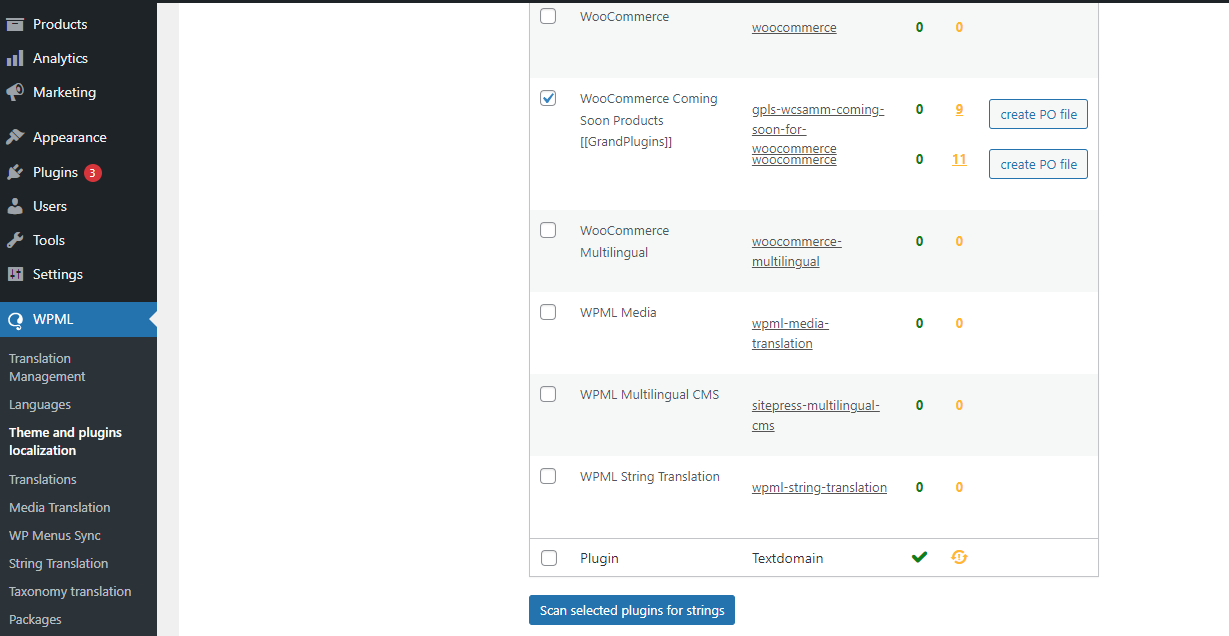Select the Analytics bar-chart icon
This screenshot has width=1229, height=636.
(x=17, y=58)
